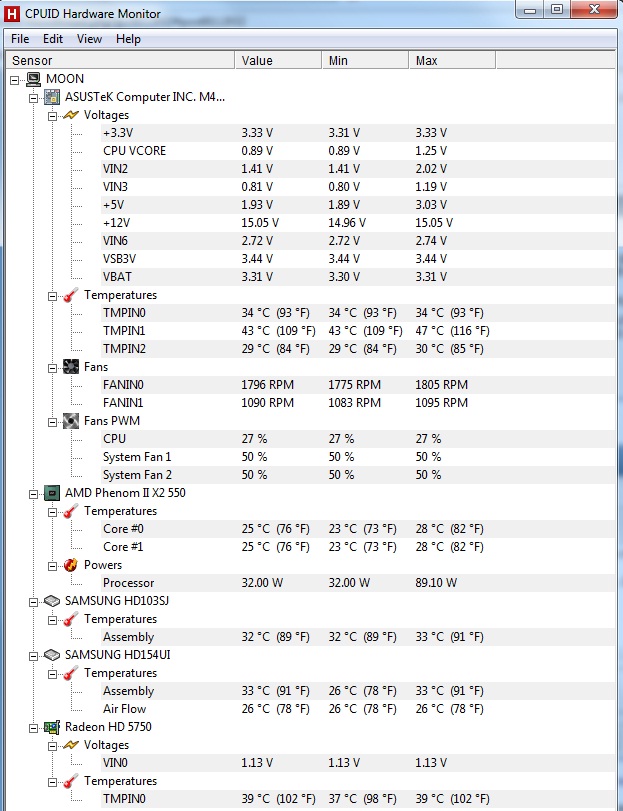Screen dimensions: 623x811
Task: Click the motherboard Temperatures thermometer icon
Action: (71, 295)
